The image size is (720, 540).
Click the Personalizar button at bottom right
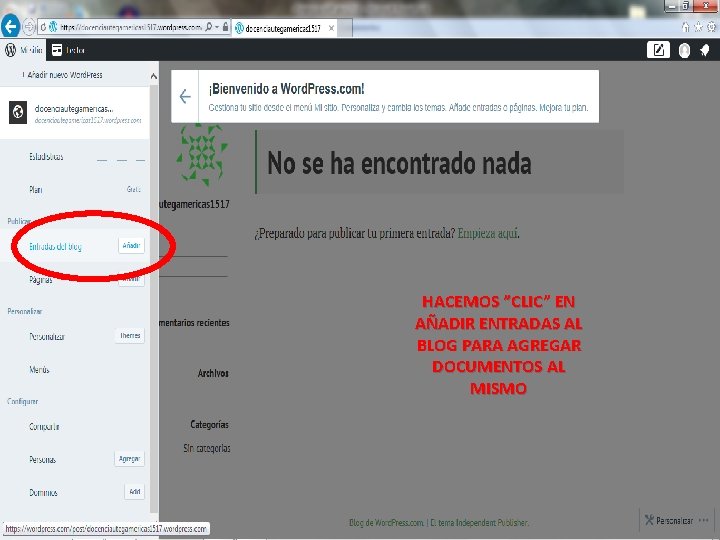pos(669,521)
